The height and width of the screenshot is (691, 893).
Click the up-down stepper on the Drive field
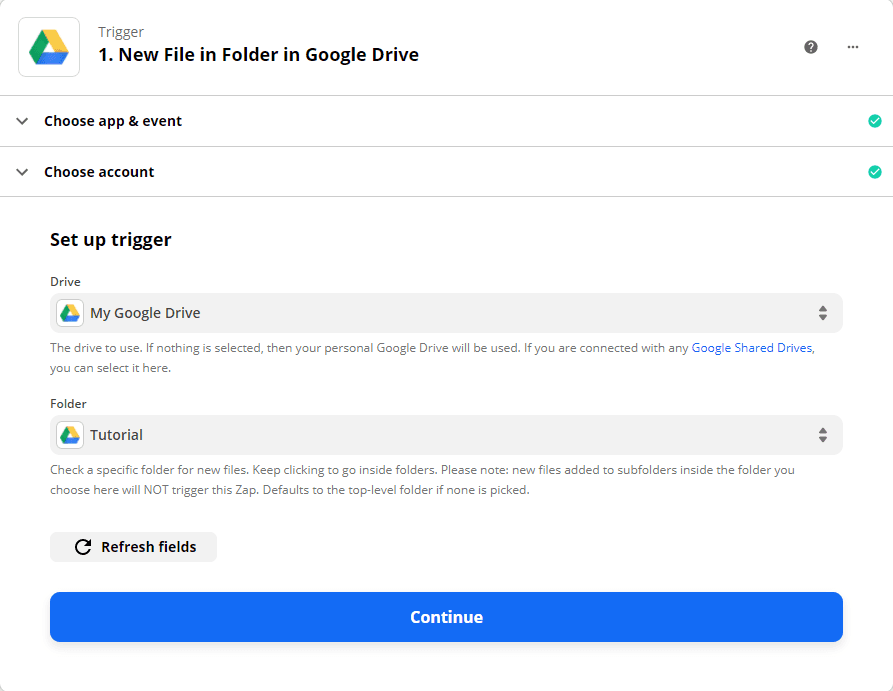pyautogui.click(x=823, y=312)
